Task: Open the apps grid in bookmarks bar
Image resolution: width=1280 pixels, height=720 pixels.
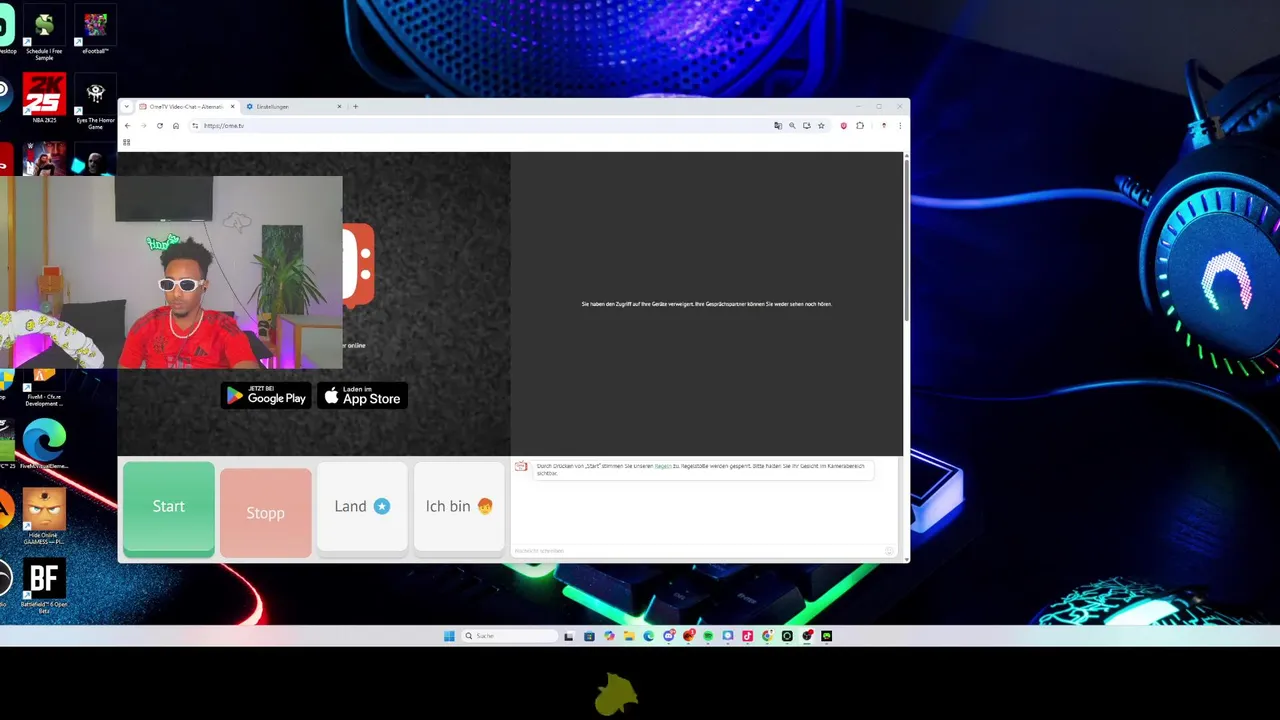Action: pos(126,142)
